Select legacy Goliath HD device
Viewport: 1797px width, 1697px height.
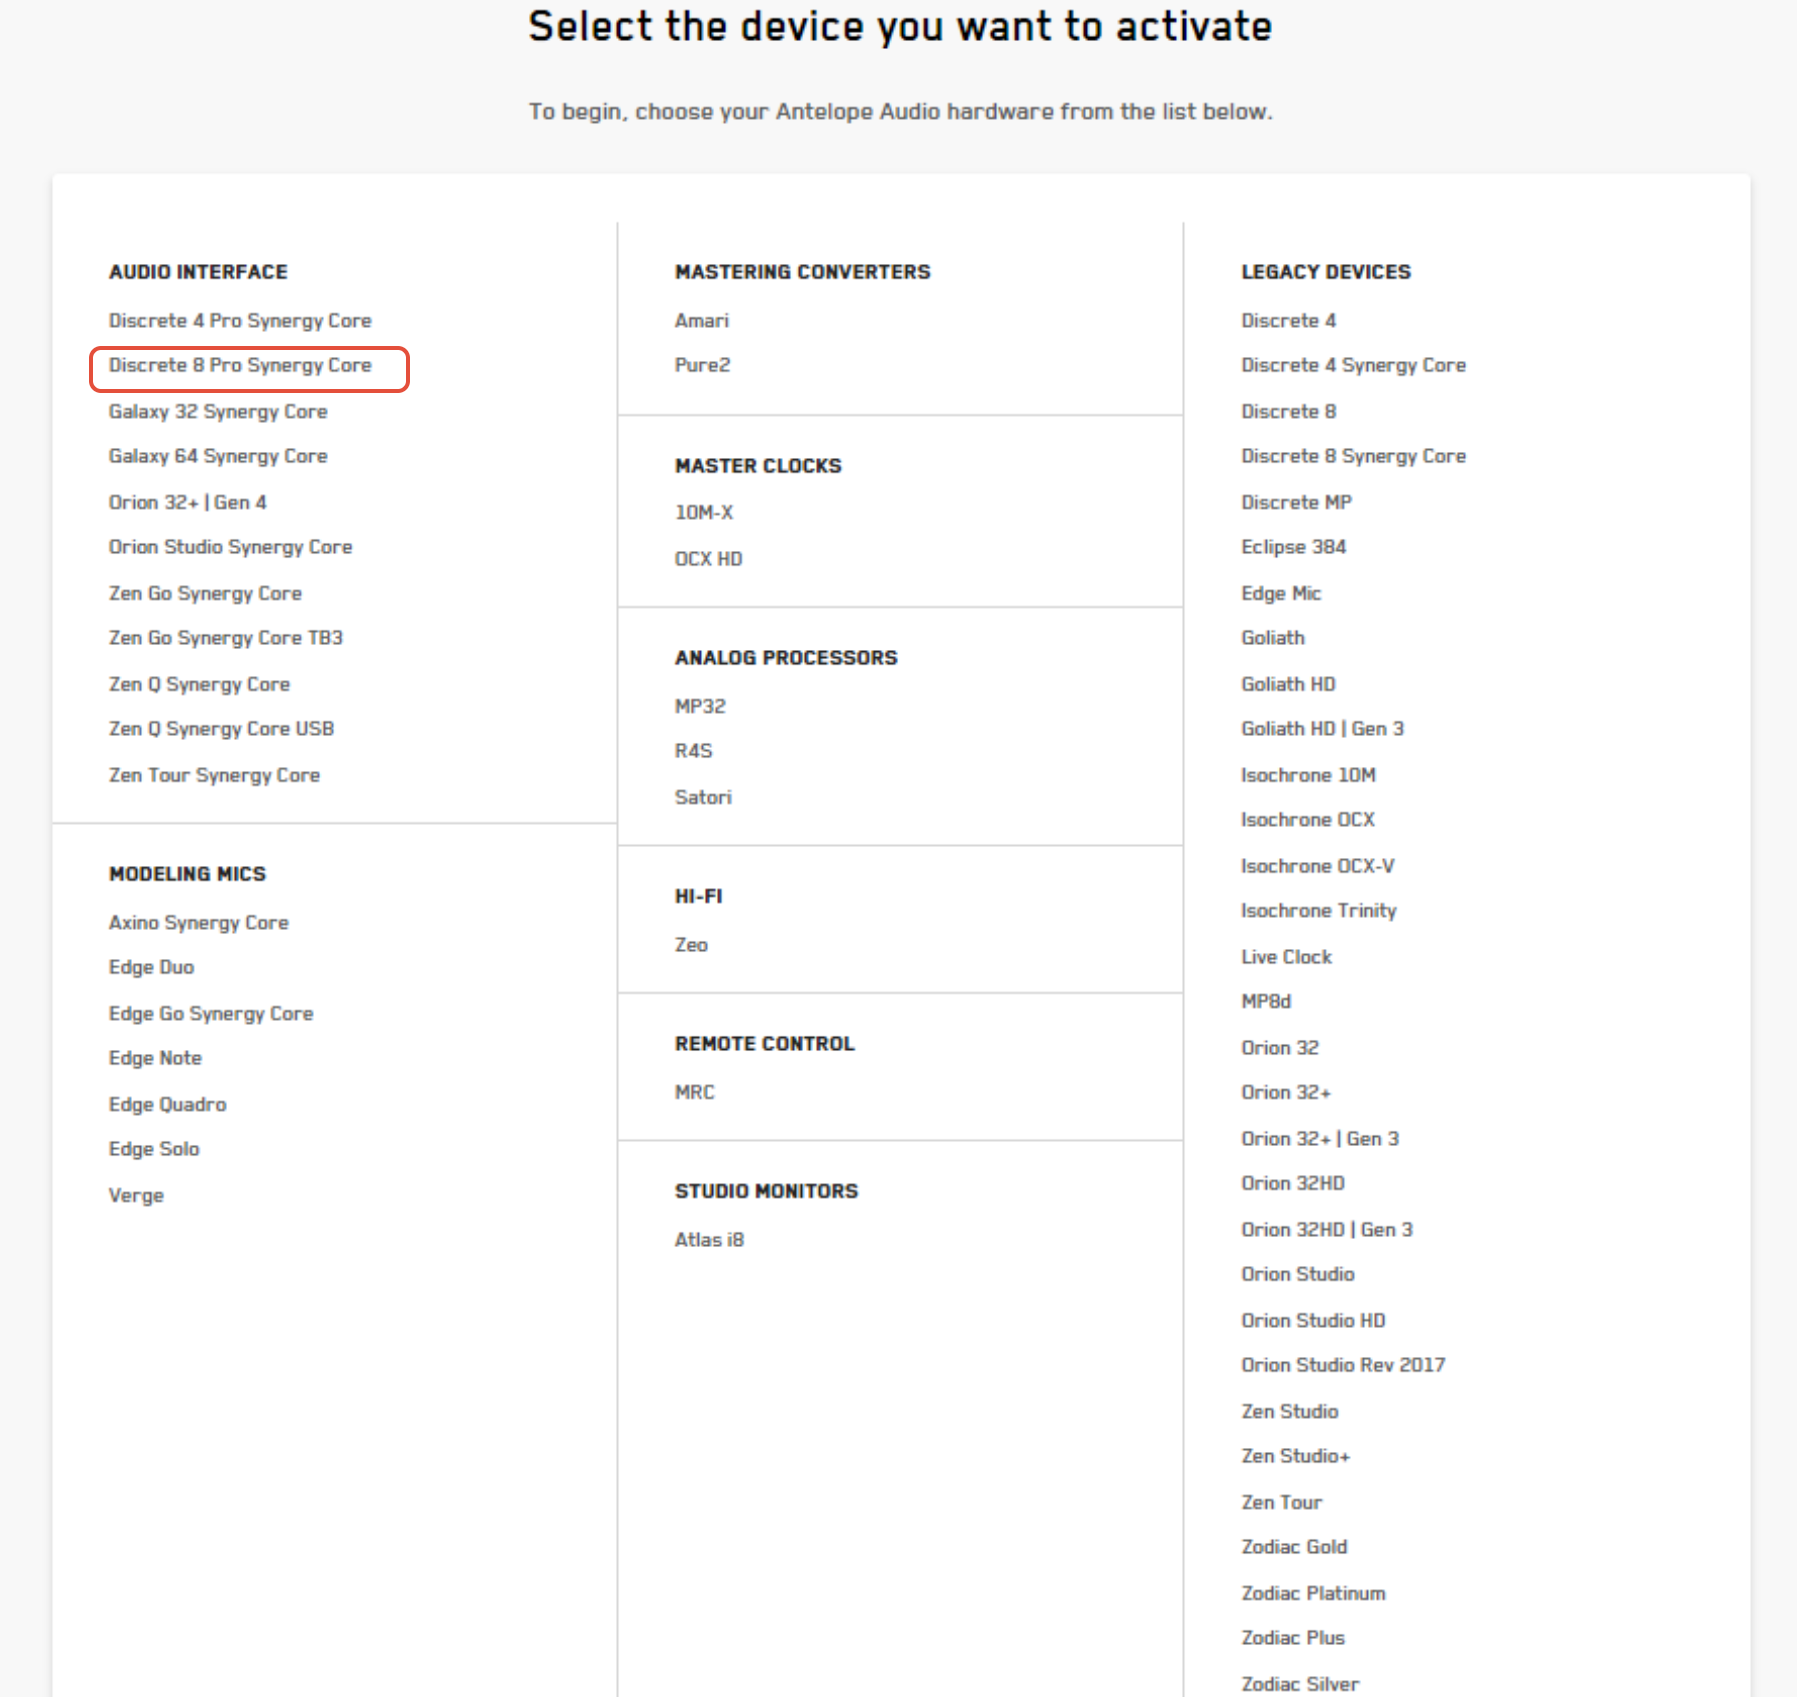tap(1289, 685)
